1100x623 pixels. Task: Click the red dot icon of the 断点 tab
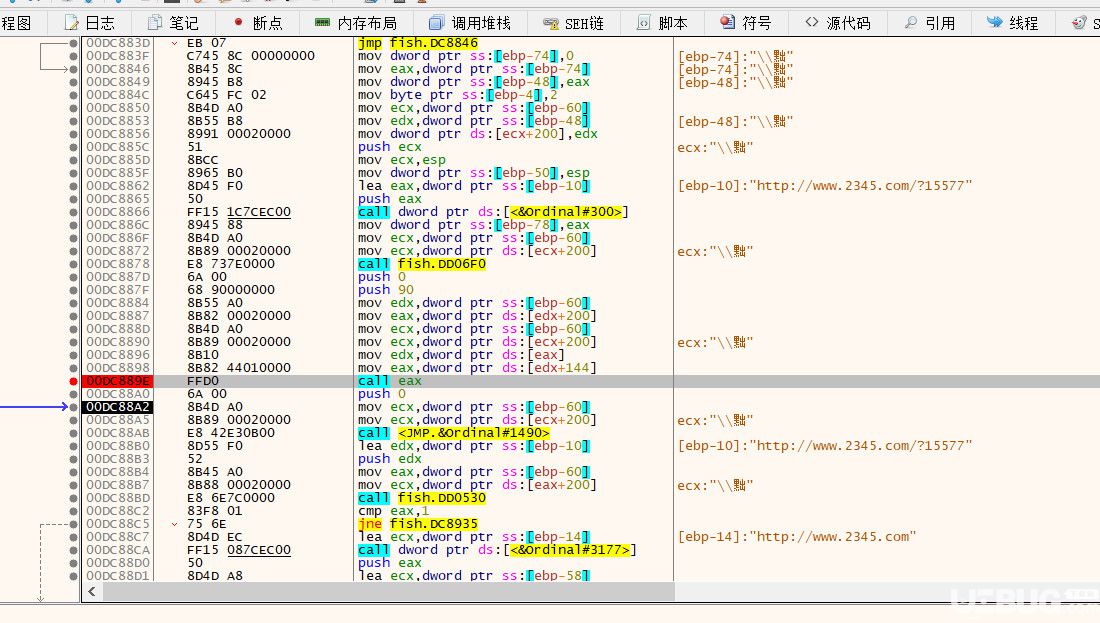pos(239,22)
